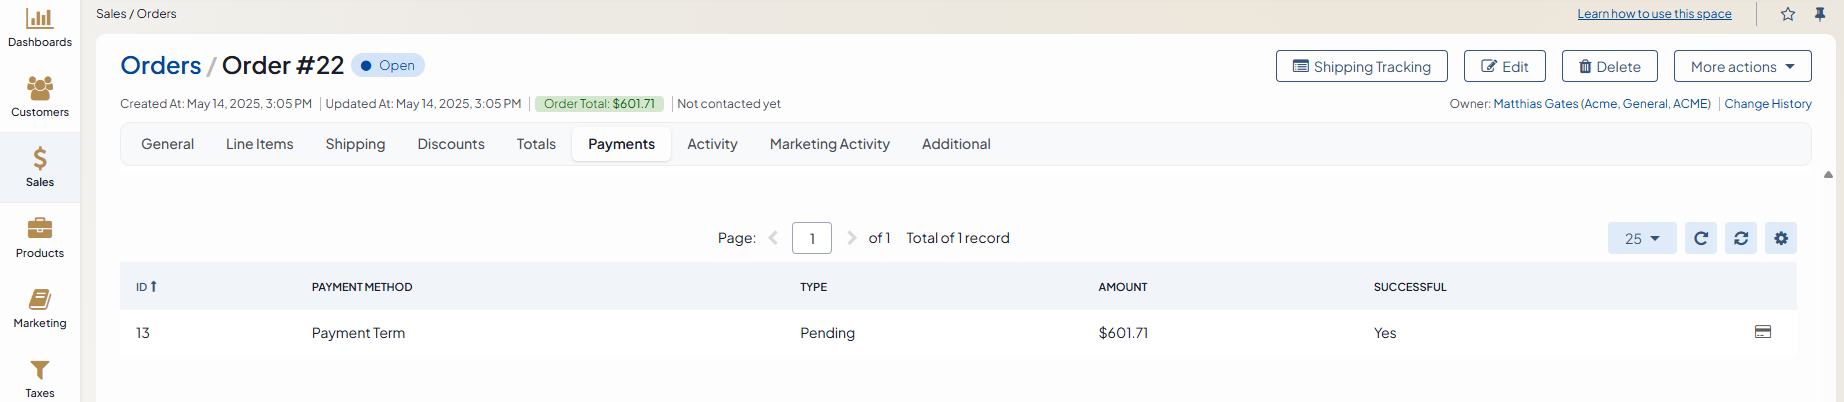Image resolution: width=1844 pixels, height=402 pixels.
Task: Expand the More actions dropdown
Action: click(1742, 66)
